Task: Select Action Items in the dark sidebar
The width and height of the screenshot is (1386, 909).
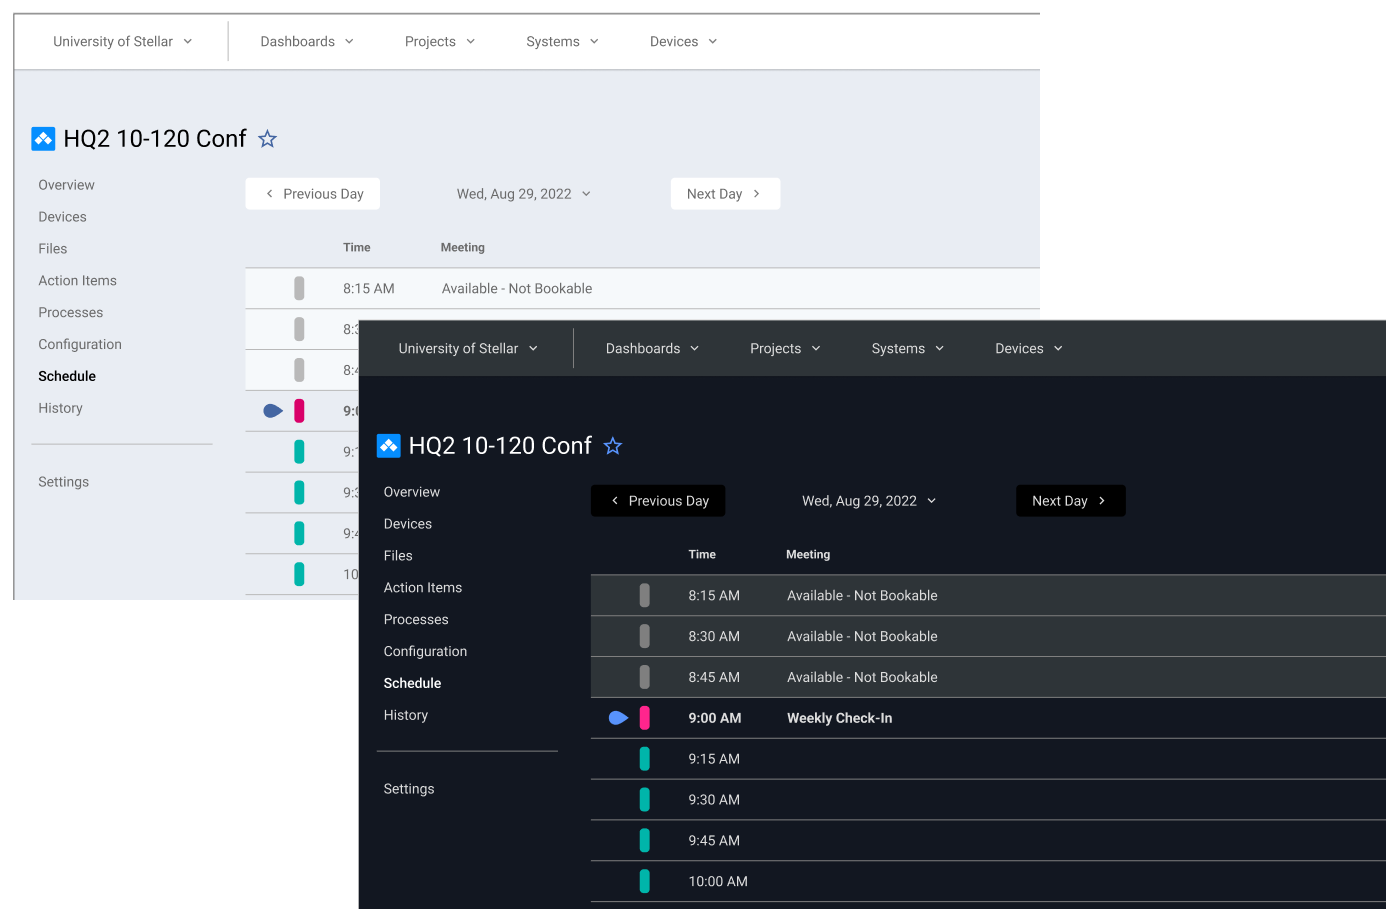Action: pyautogui.click(x=423, y=588)
